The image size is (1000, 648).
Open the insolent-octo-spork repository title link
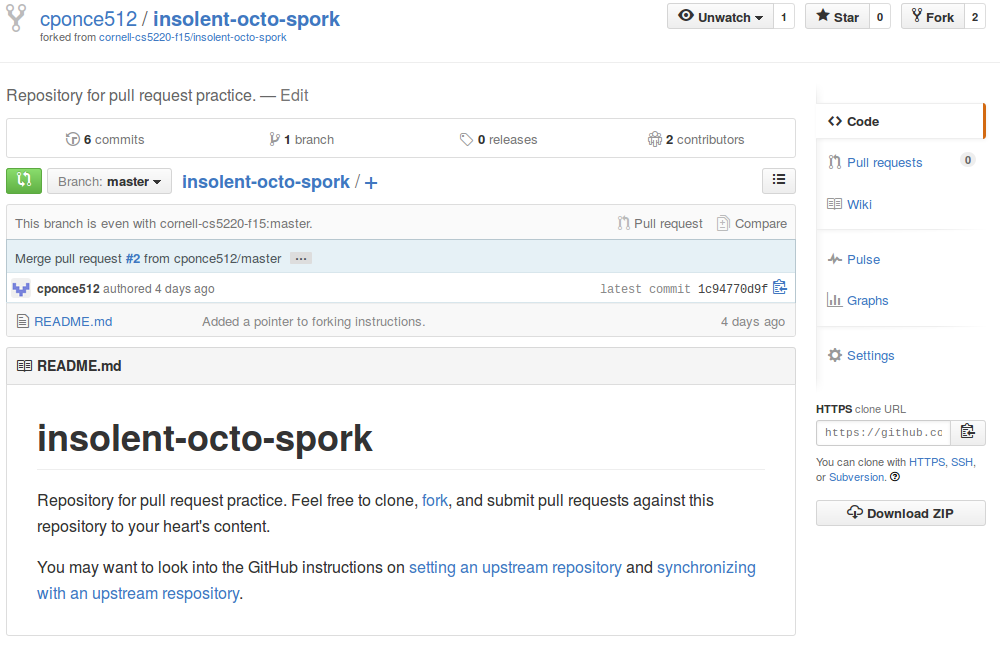click(x=246, y=19)
